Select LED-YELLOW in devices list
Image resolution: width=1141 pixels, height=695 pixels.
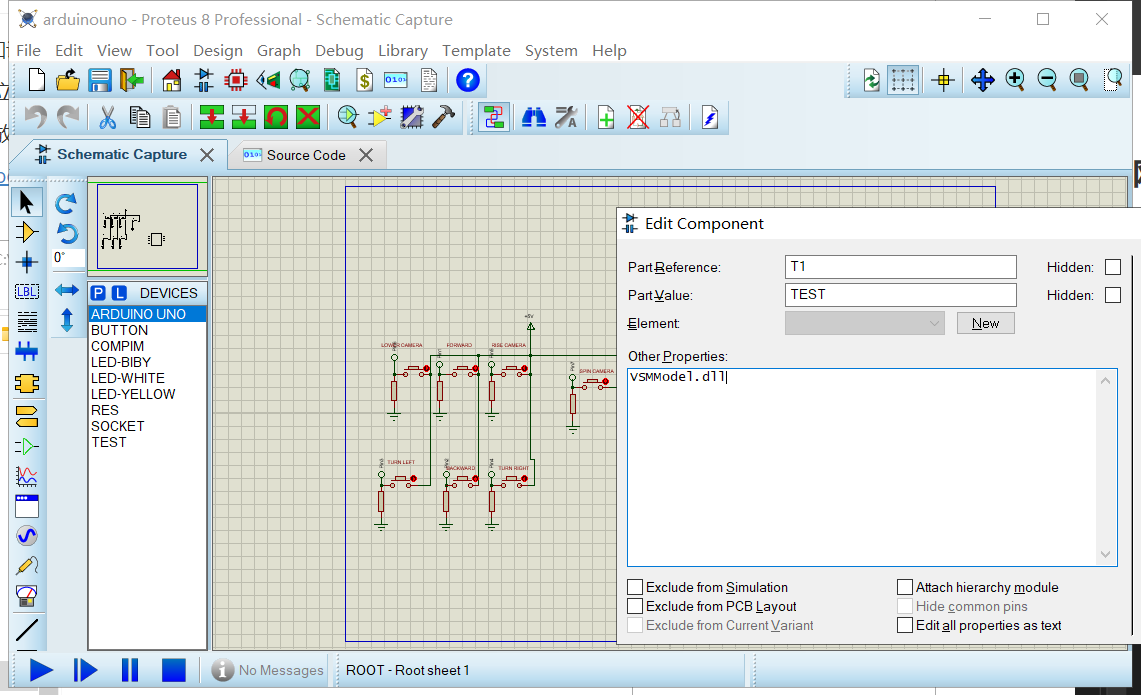point(148,394)
